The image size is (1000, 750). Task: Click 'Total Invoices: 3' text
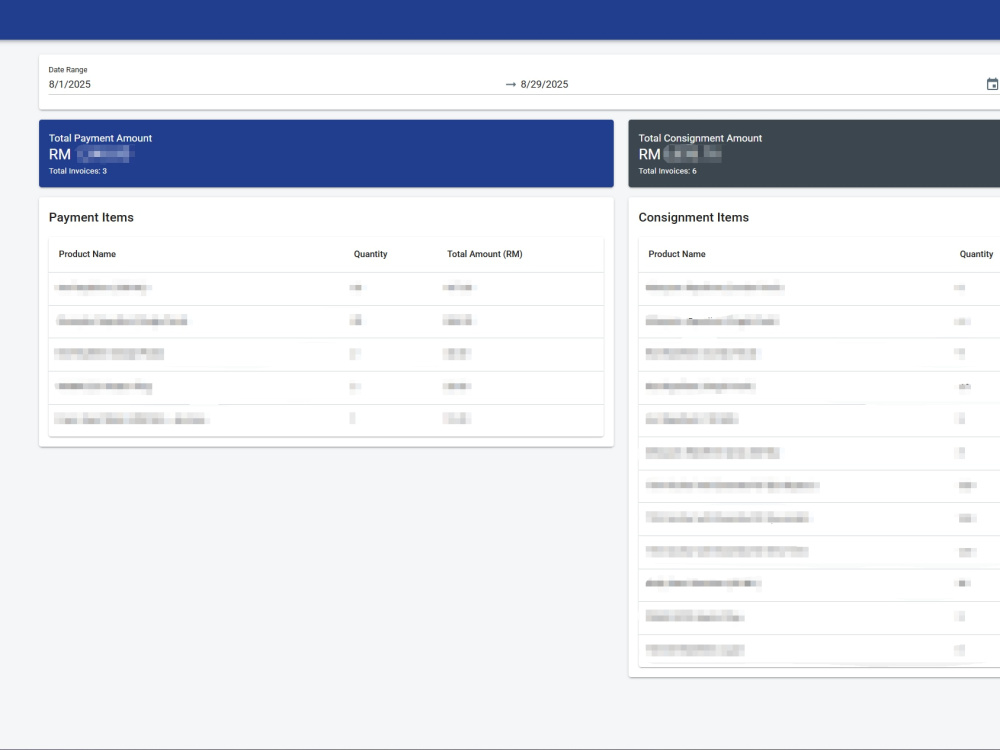pos(78,171)
